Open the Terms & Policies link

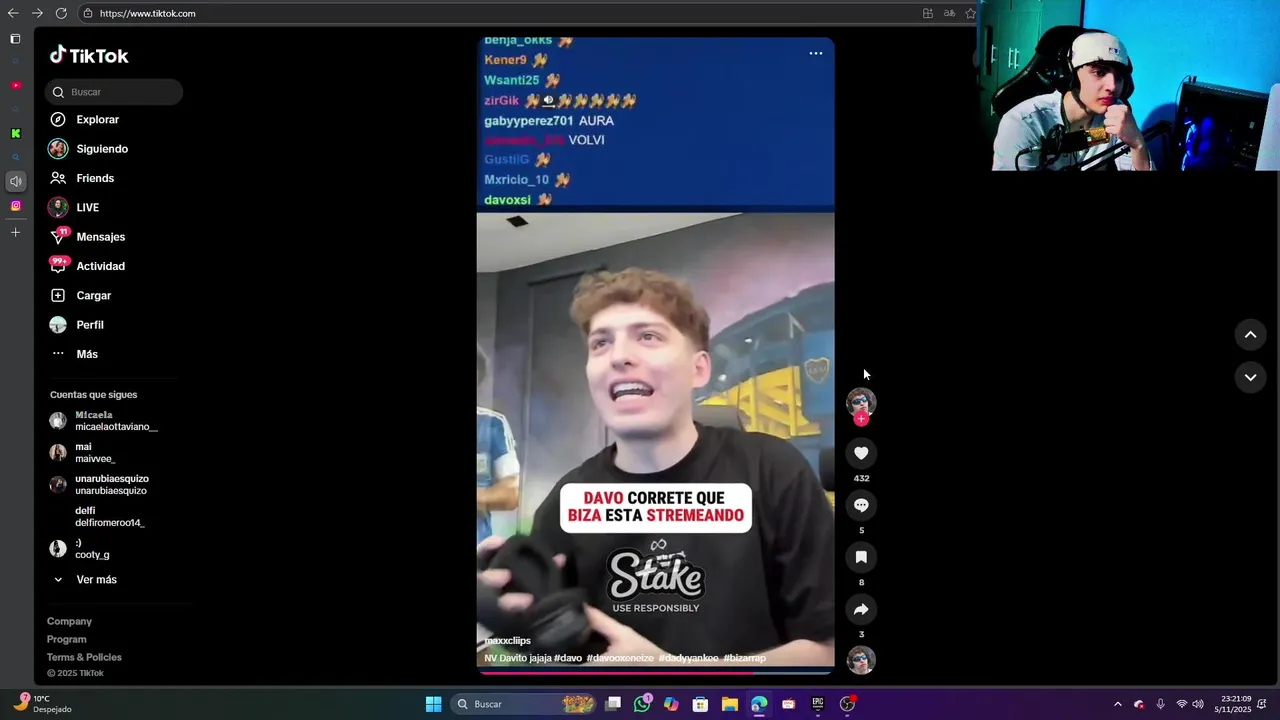point(84,657)
